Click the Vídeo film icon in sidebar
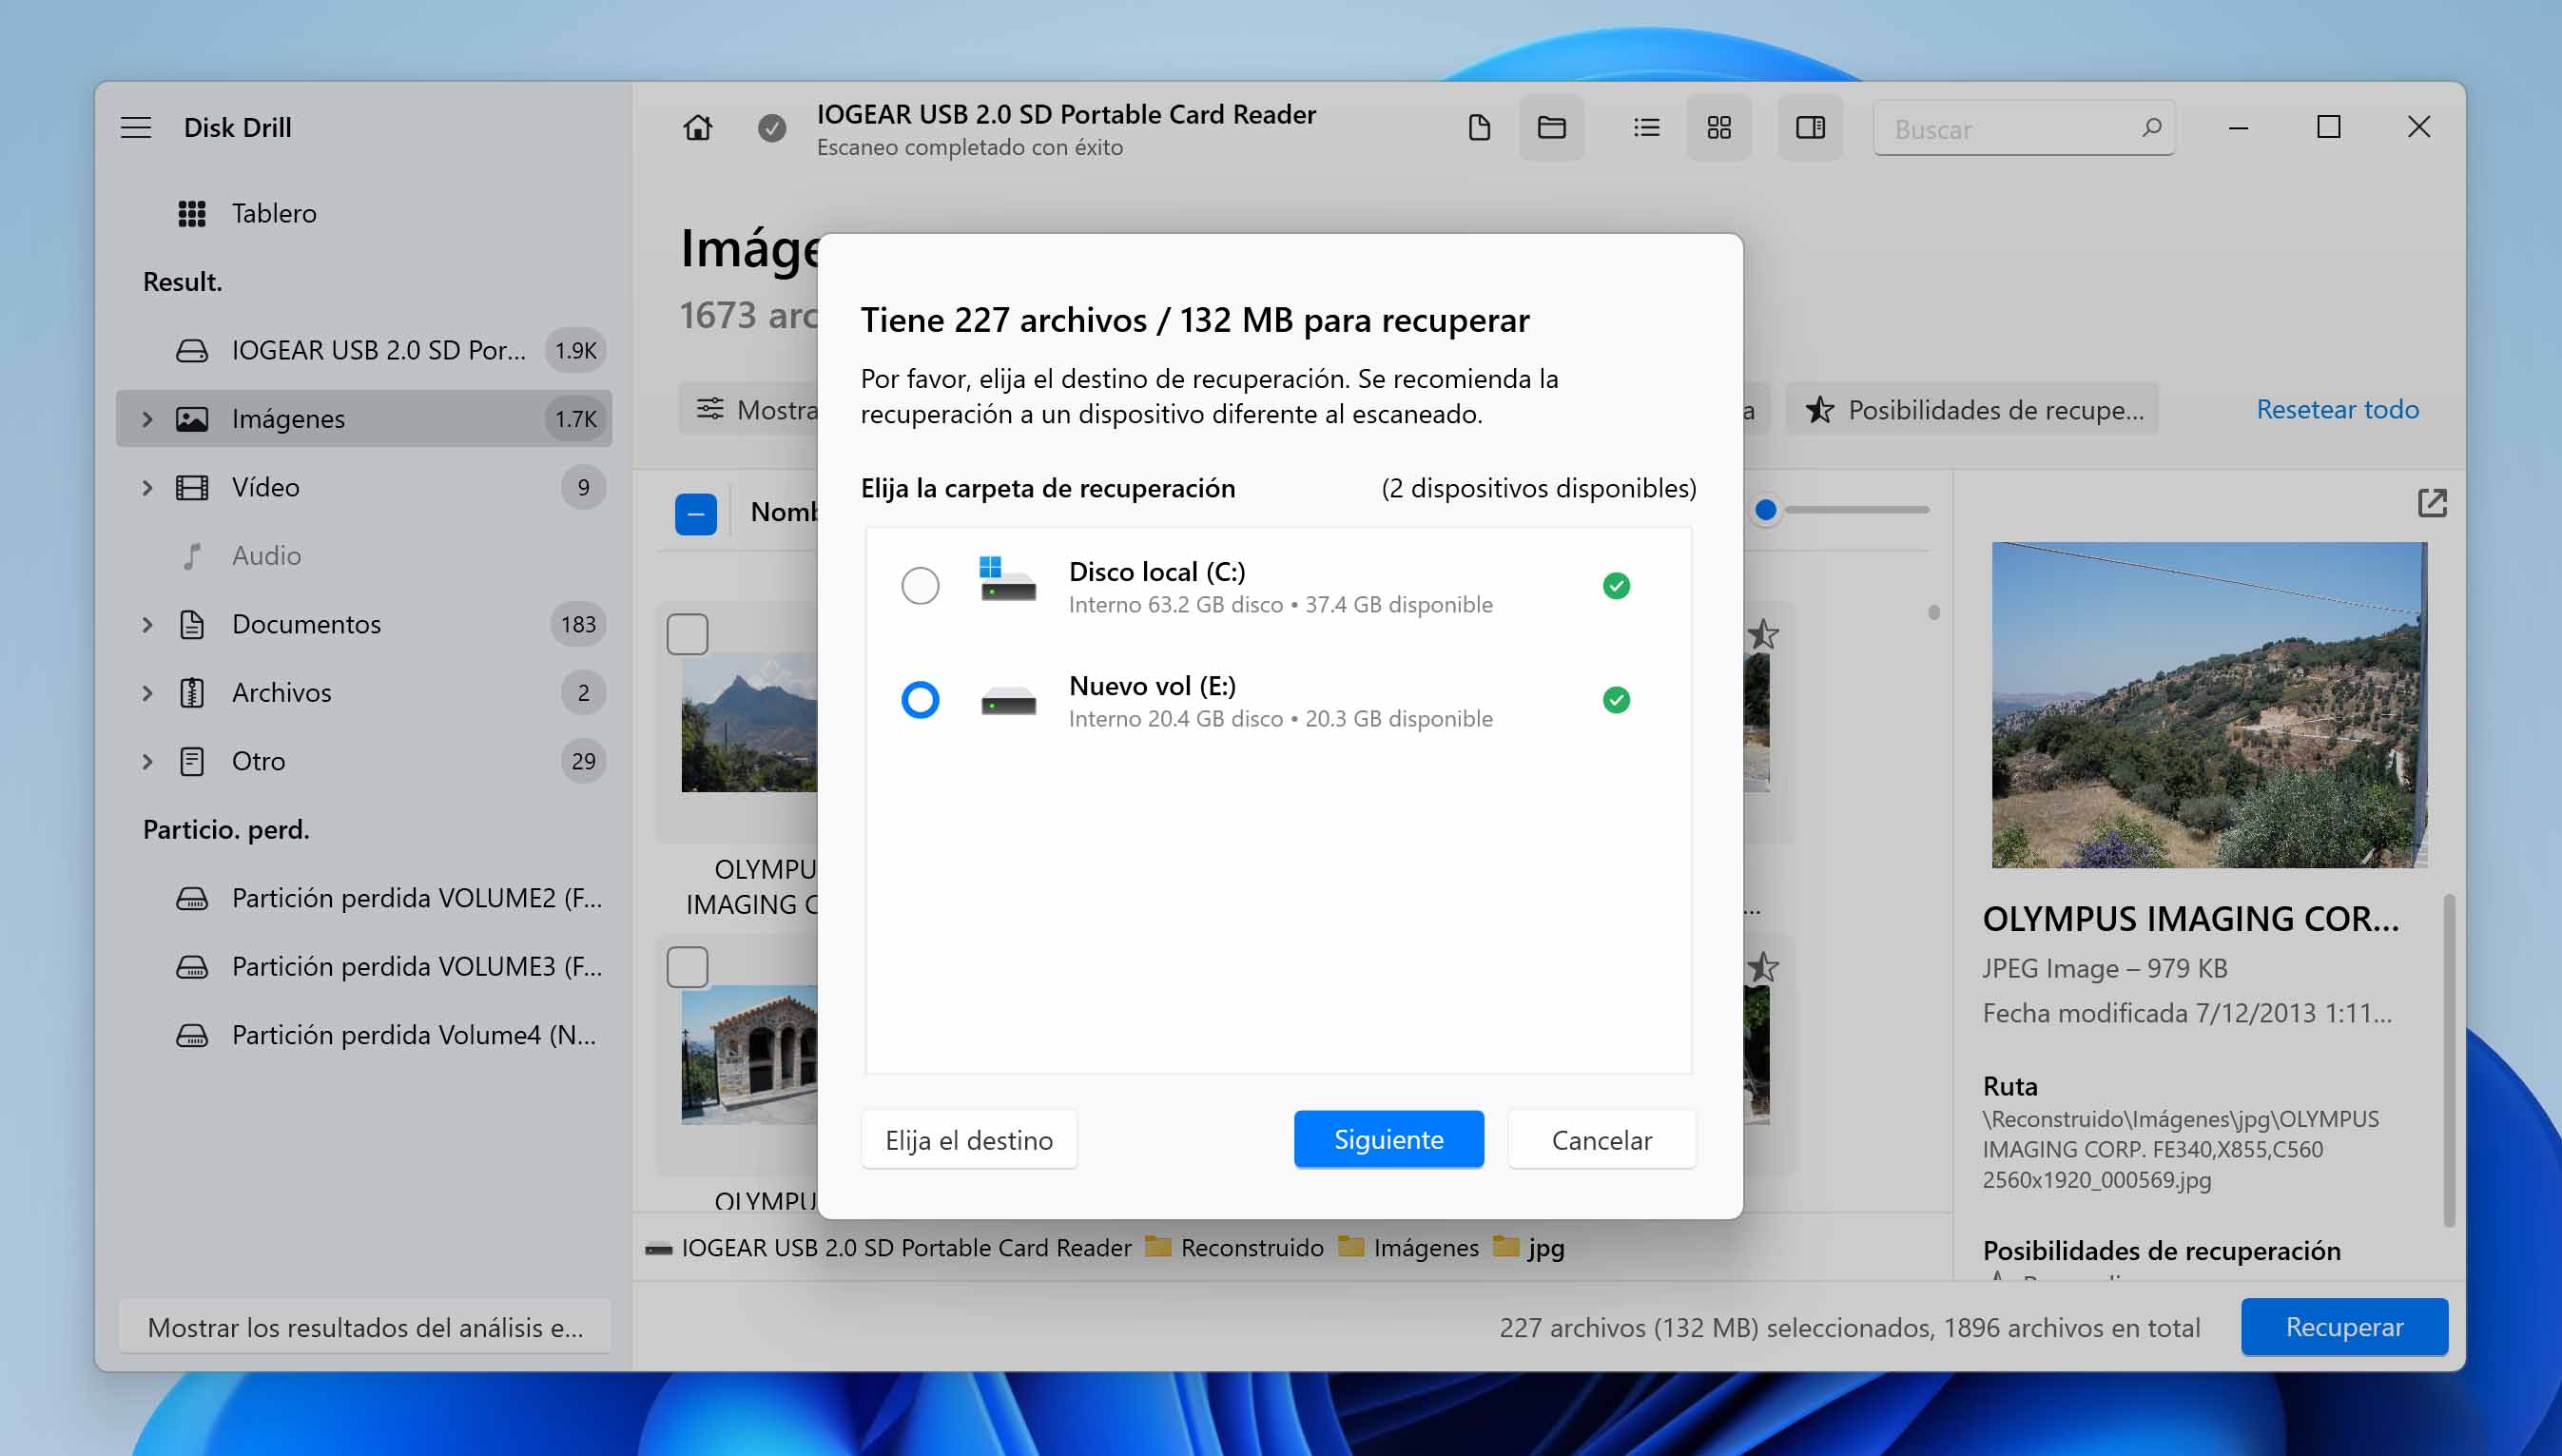2562x1456 pixels. point(192,487)
